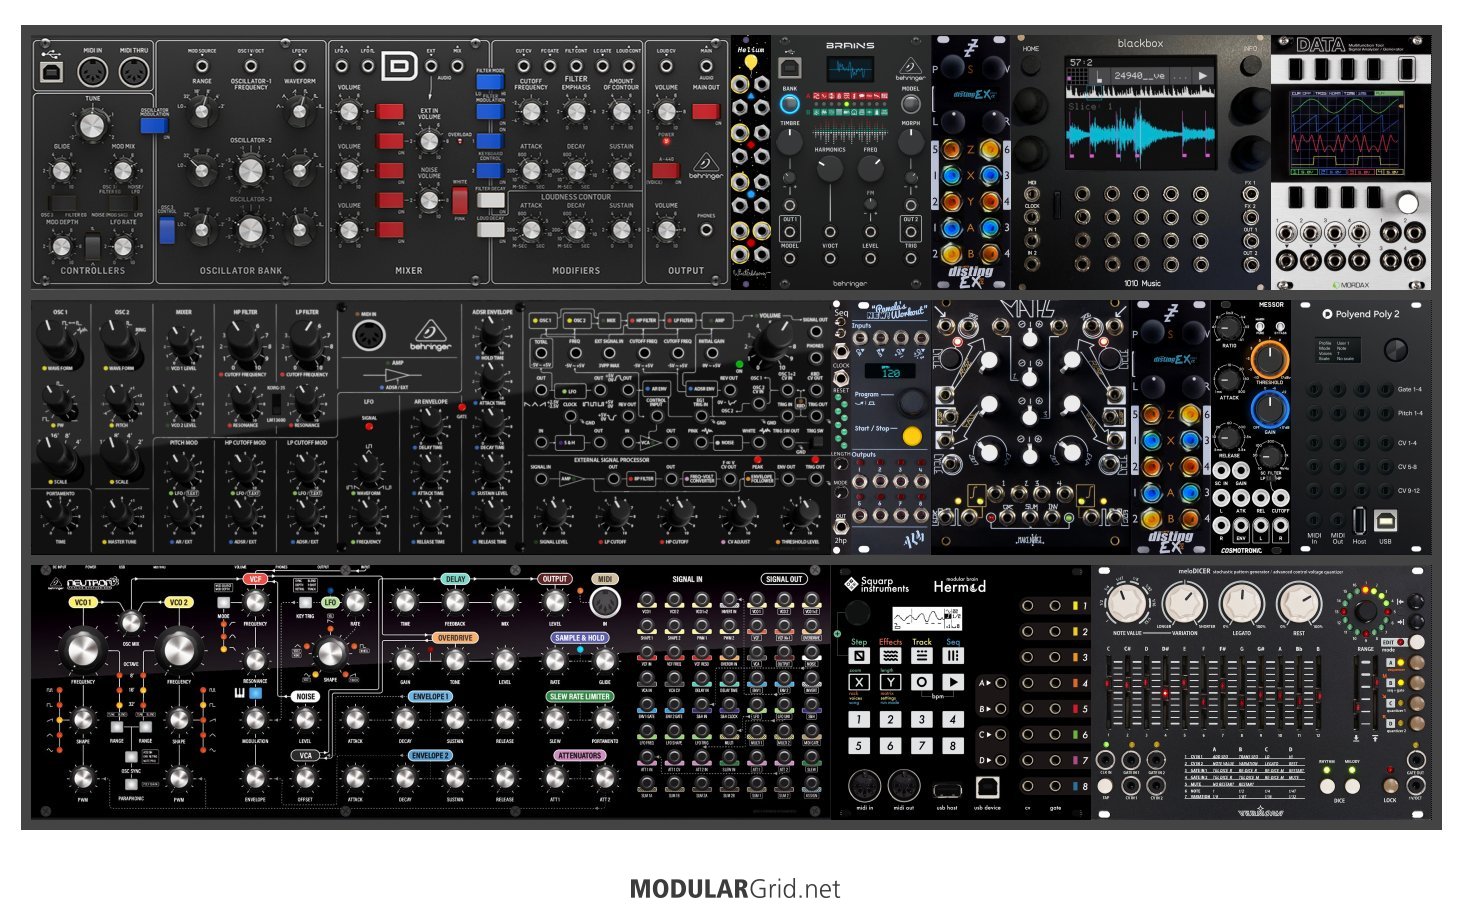This screenshot has height=910, width=1472.
Task: Click the Program knob on Pamela's Workout
Action: (x=911, y=401)
